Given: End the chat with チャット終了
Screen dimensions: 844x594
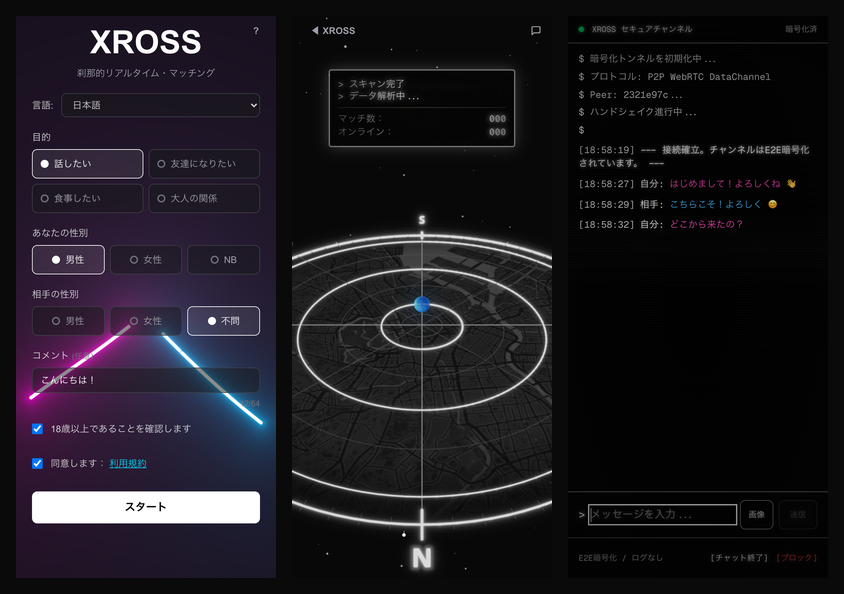Looking at the screenshot, I should pyautogui.click(x=737, y=557).
